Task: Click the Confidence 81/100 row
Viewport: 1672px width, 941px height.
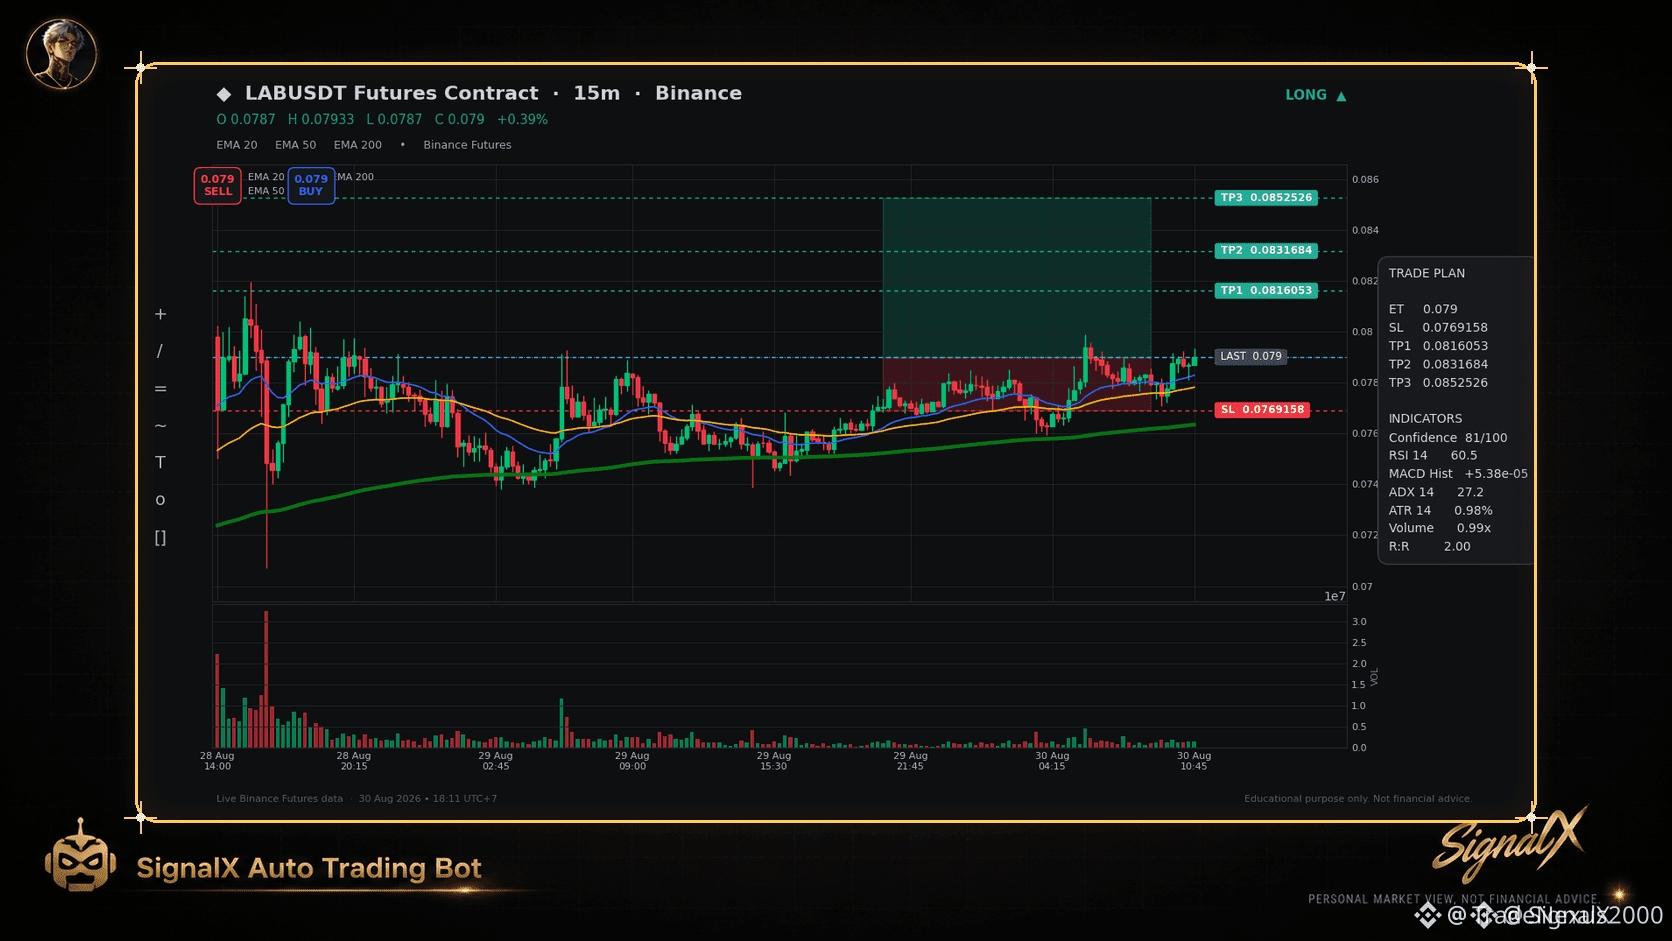Action: click(1448, 438)
